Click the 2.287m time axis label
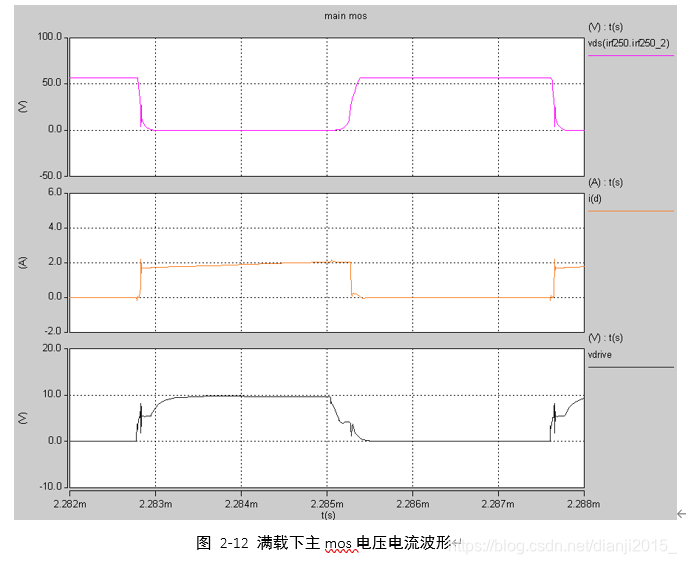Screen dimensions: 686x564 [498, 504]
